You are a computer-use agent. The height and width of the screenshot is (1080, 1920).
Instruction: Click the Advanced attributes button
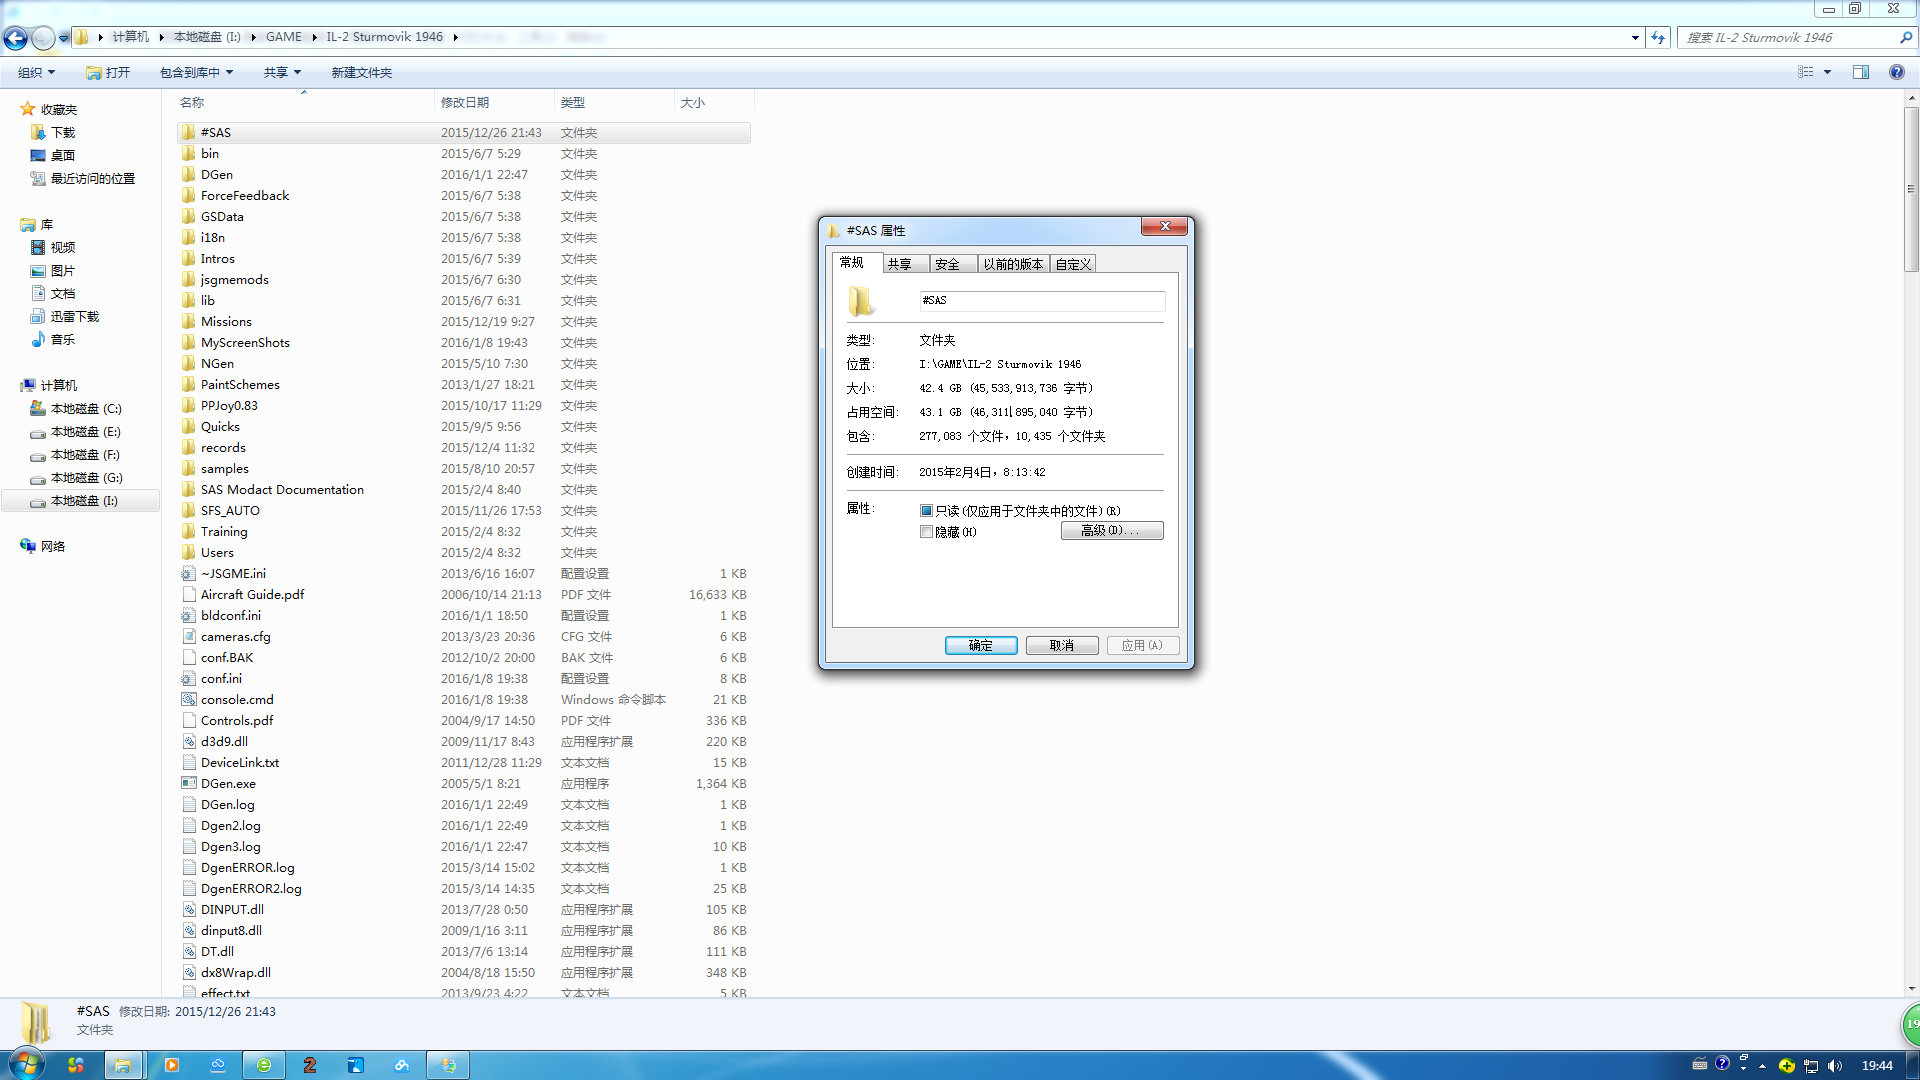point(1111,531)
